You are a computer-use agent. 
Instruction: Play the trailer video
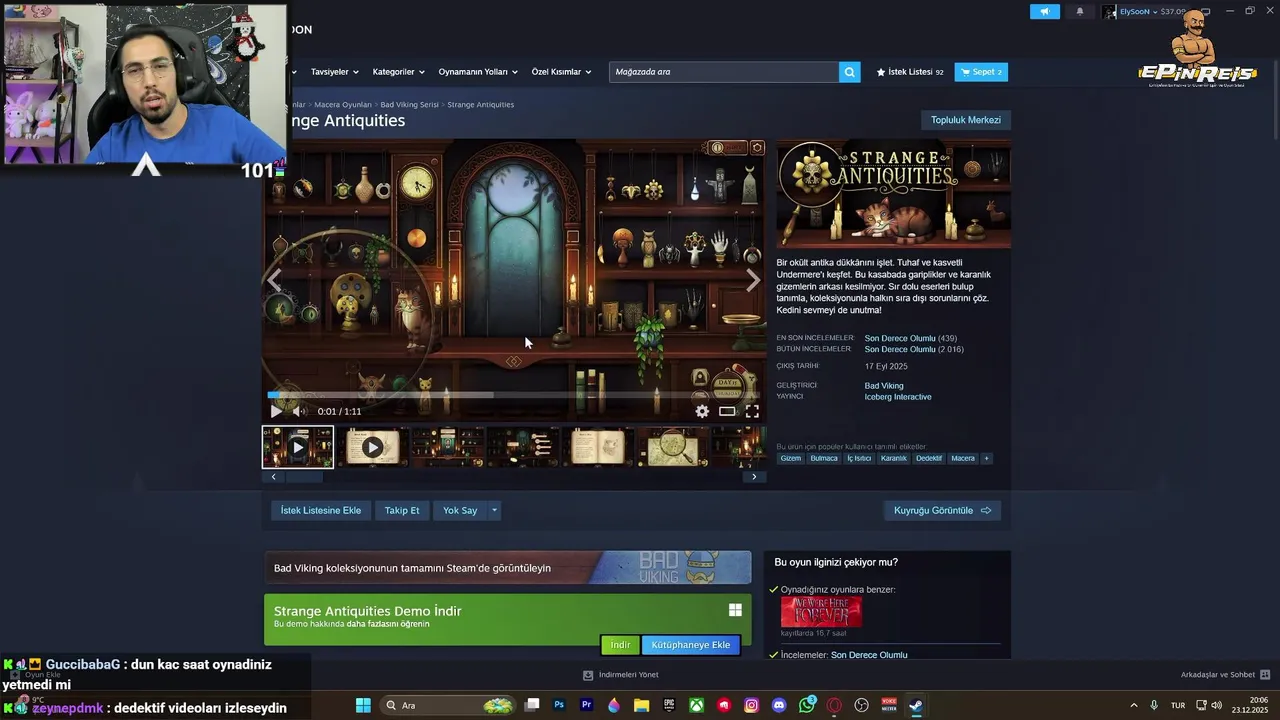[276, 411]
